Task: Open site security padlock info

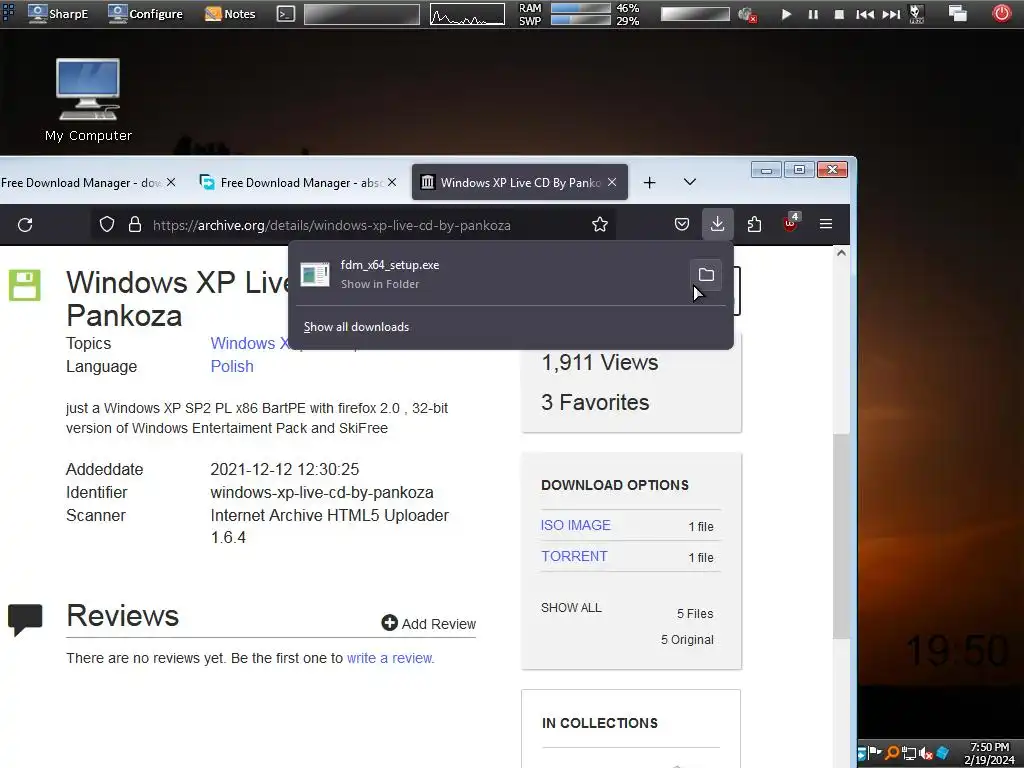Action: (135, 225)
